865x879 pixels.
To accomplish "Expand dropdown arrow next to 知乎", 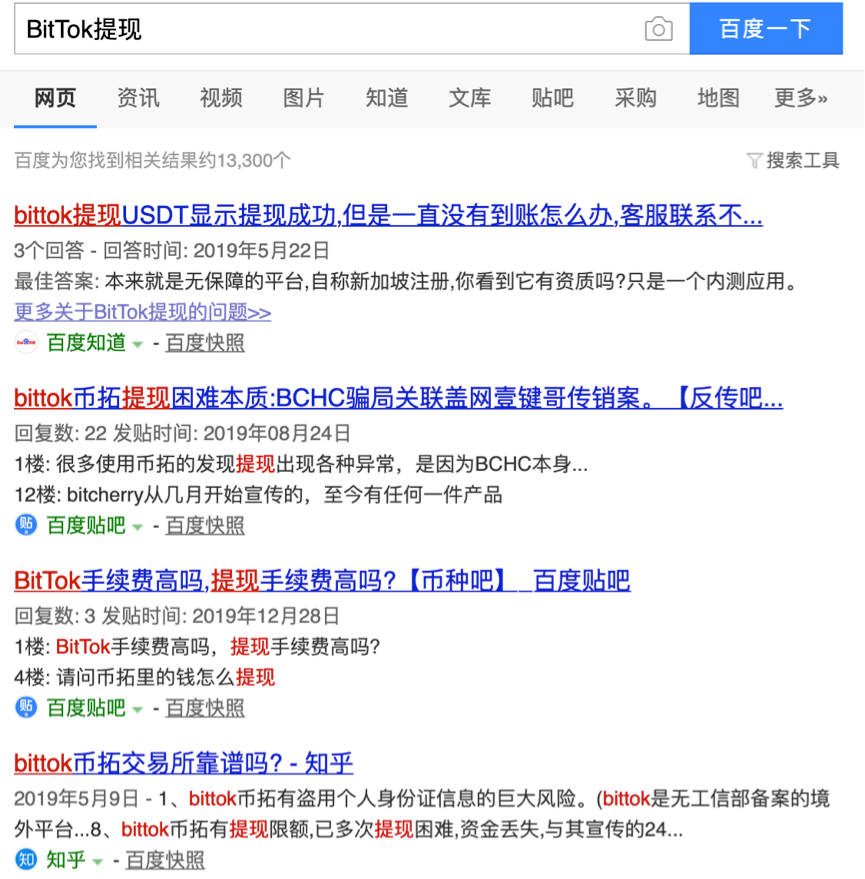I will 98,862.
